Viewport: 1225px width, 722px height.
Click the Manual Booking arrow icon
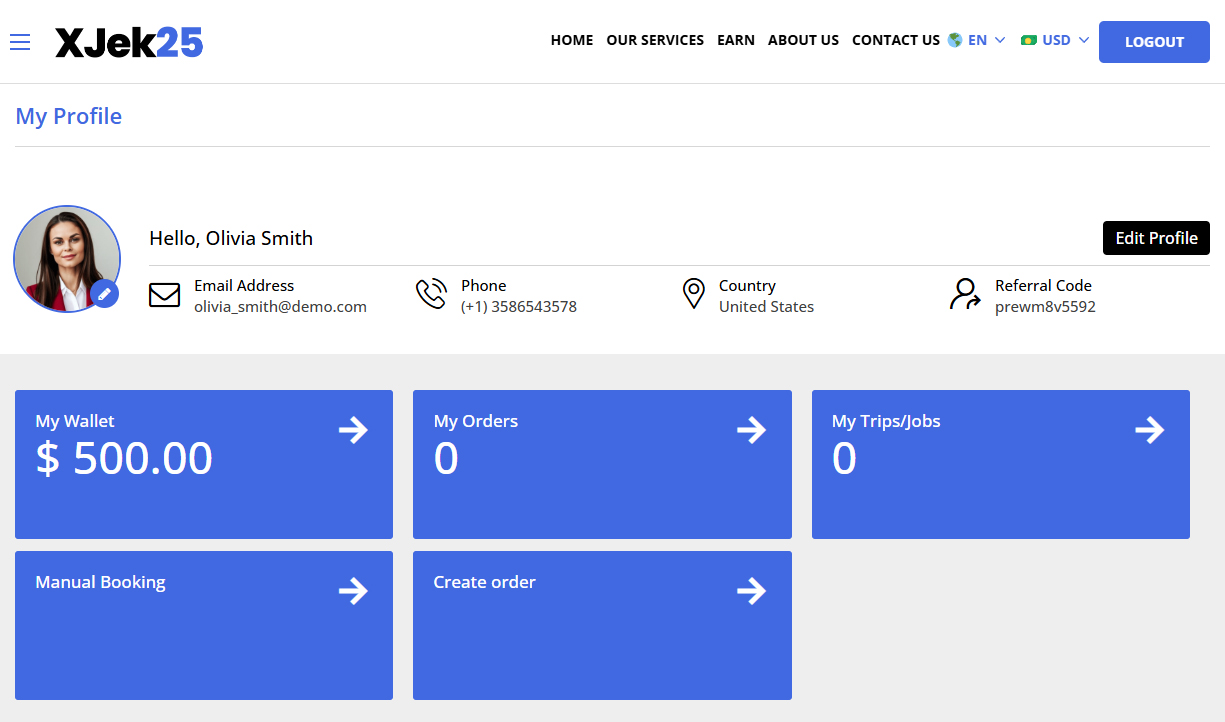[x=353, y=592]
